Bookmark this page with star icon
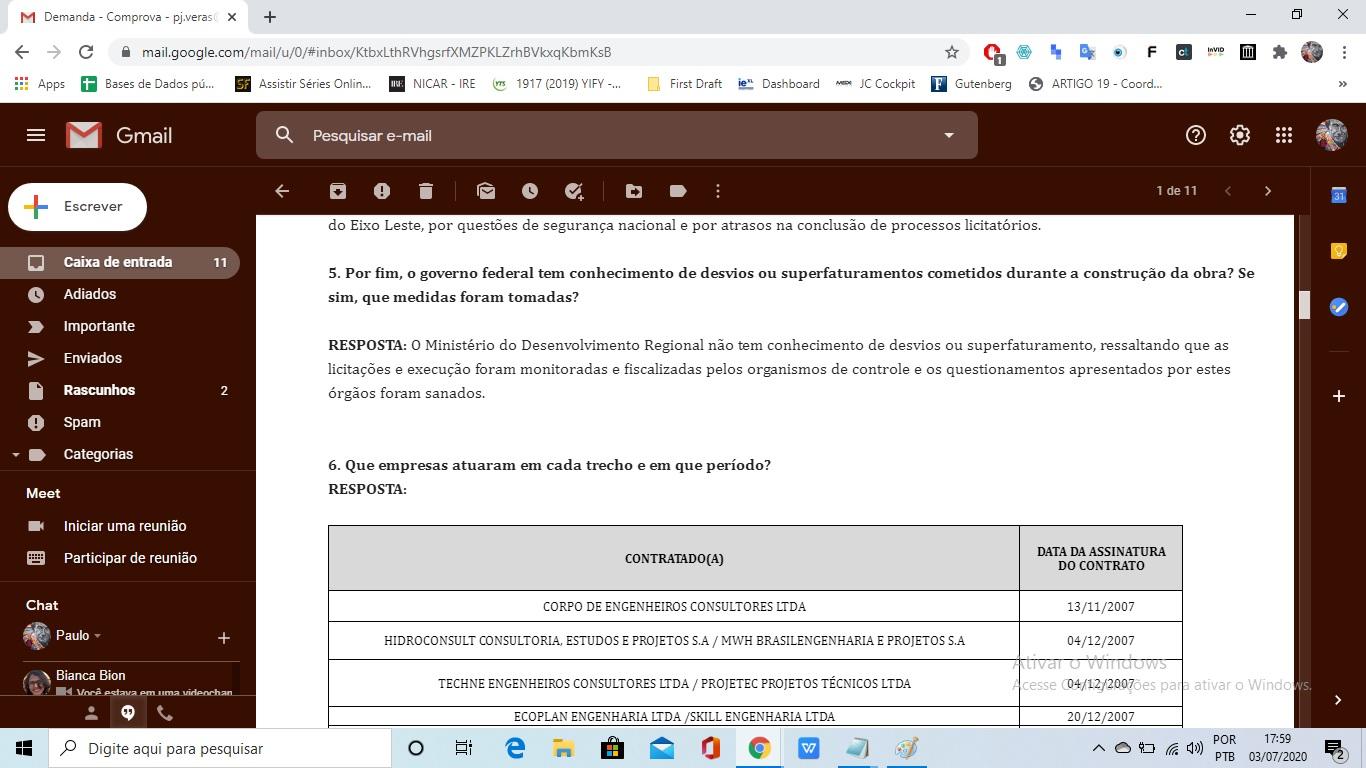This screenshot has height=768, width=1366. tap(952, 52)
